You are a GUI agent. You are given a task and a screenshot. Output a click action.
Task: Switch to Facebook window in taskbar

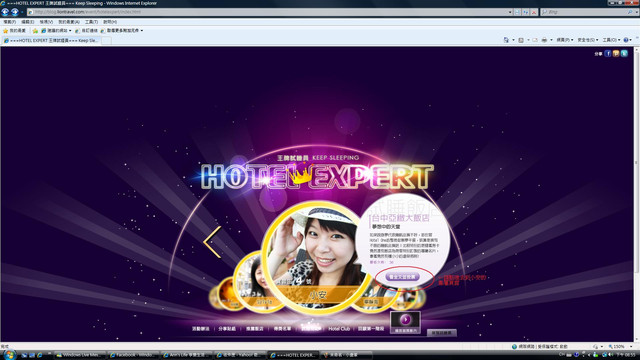click(133, 355)
